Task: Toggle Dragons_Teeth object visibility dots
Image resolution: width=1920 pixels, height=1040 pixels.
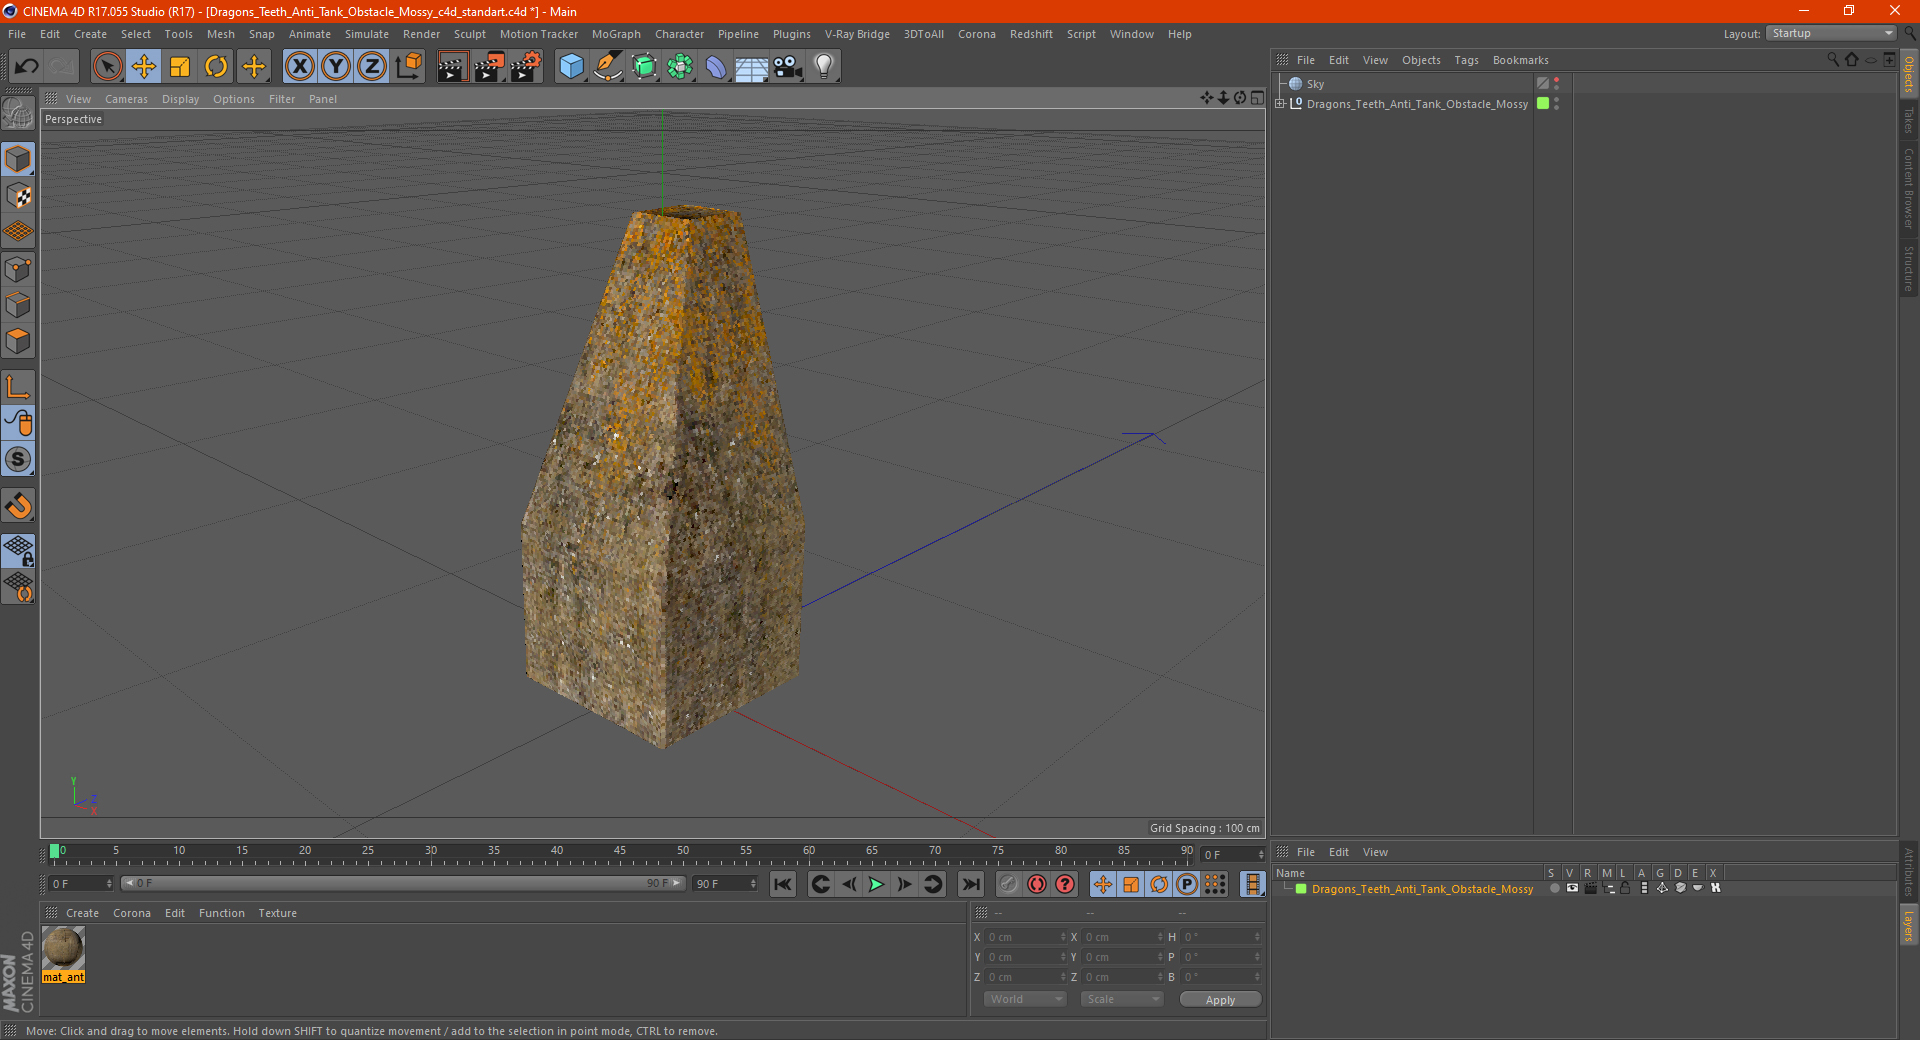Action: [1557, 104]
